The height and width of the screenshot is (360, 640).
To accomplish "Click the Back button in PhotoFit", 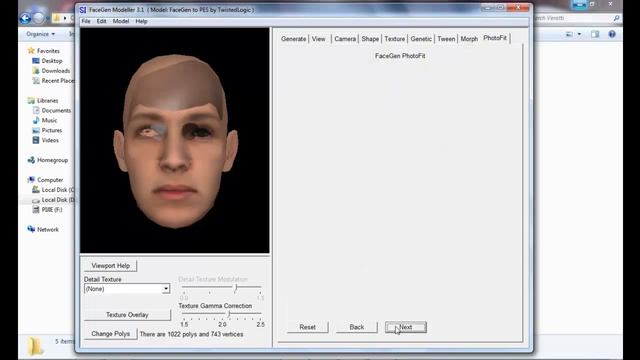I will [x=356, y=327].
